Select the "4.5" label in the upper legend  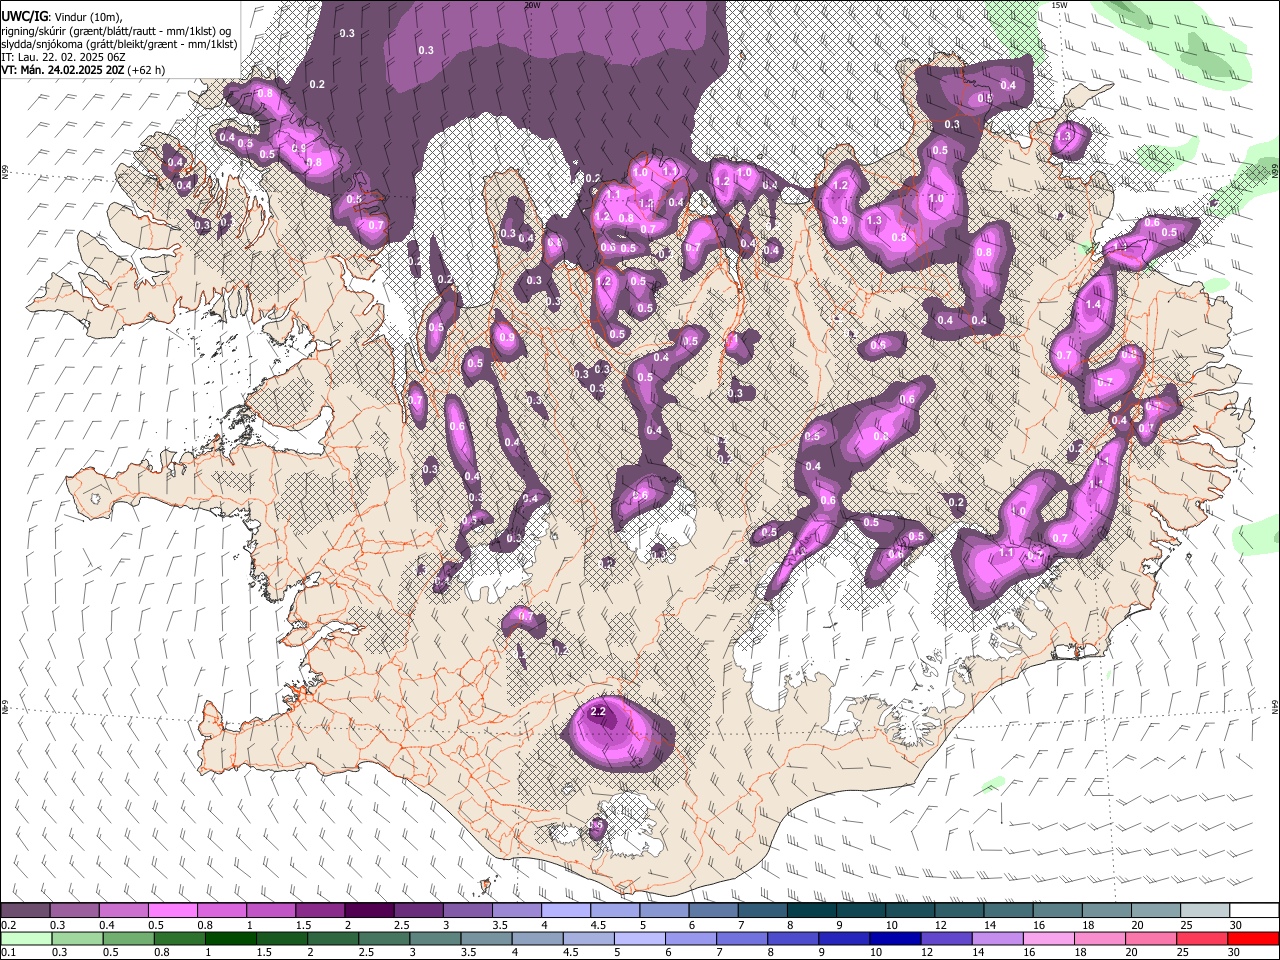pos(598,925)
